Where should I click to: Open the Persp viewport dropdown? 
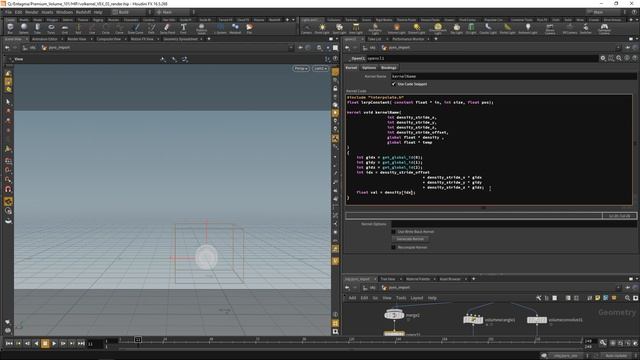click(x=301, y=68)
